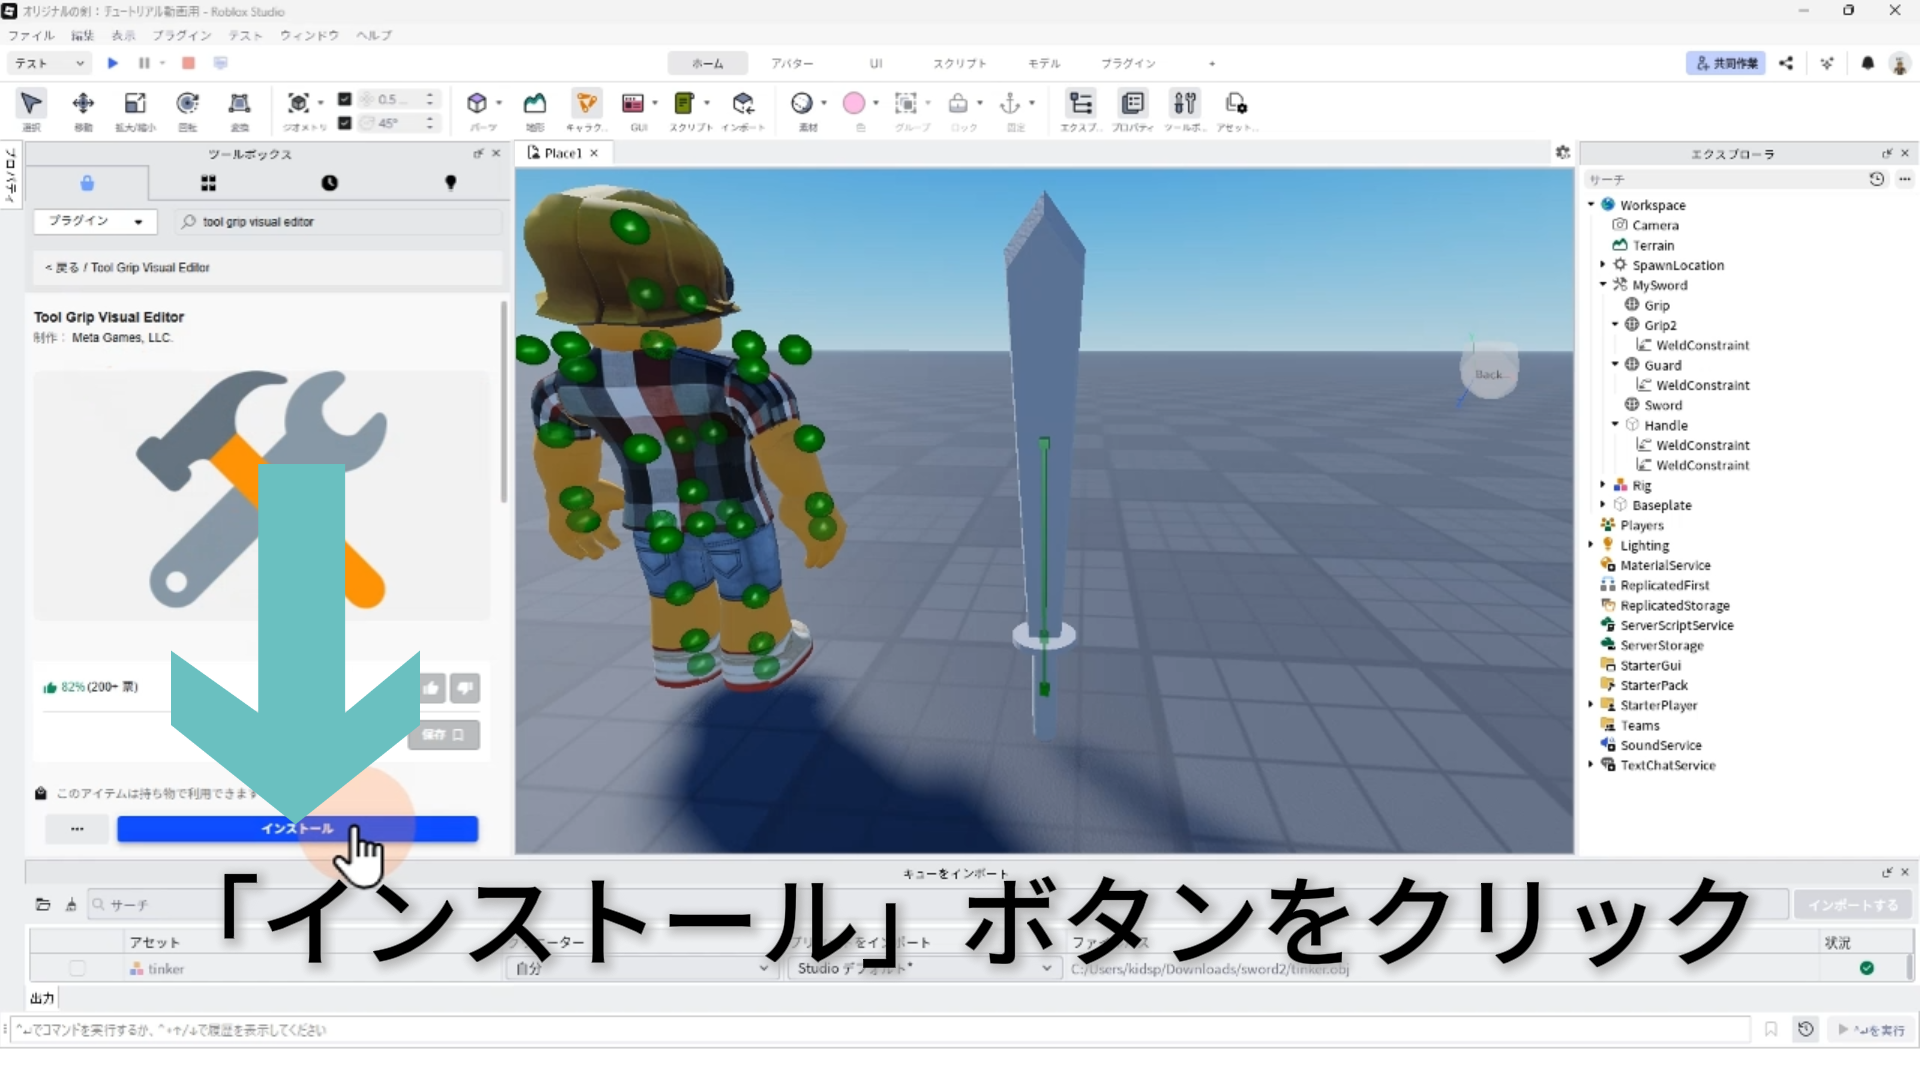Toggle the rotation snap 45° checkbox
1920x1080 pixels.
pos(345,123)
